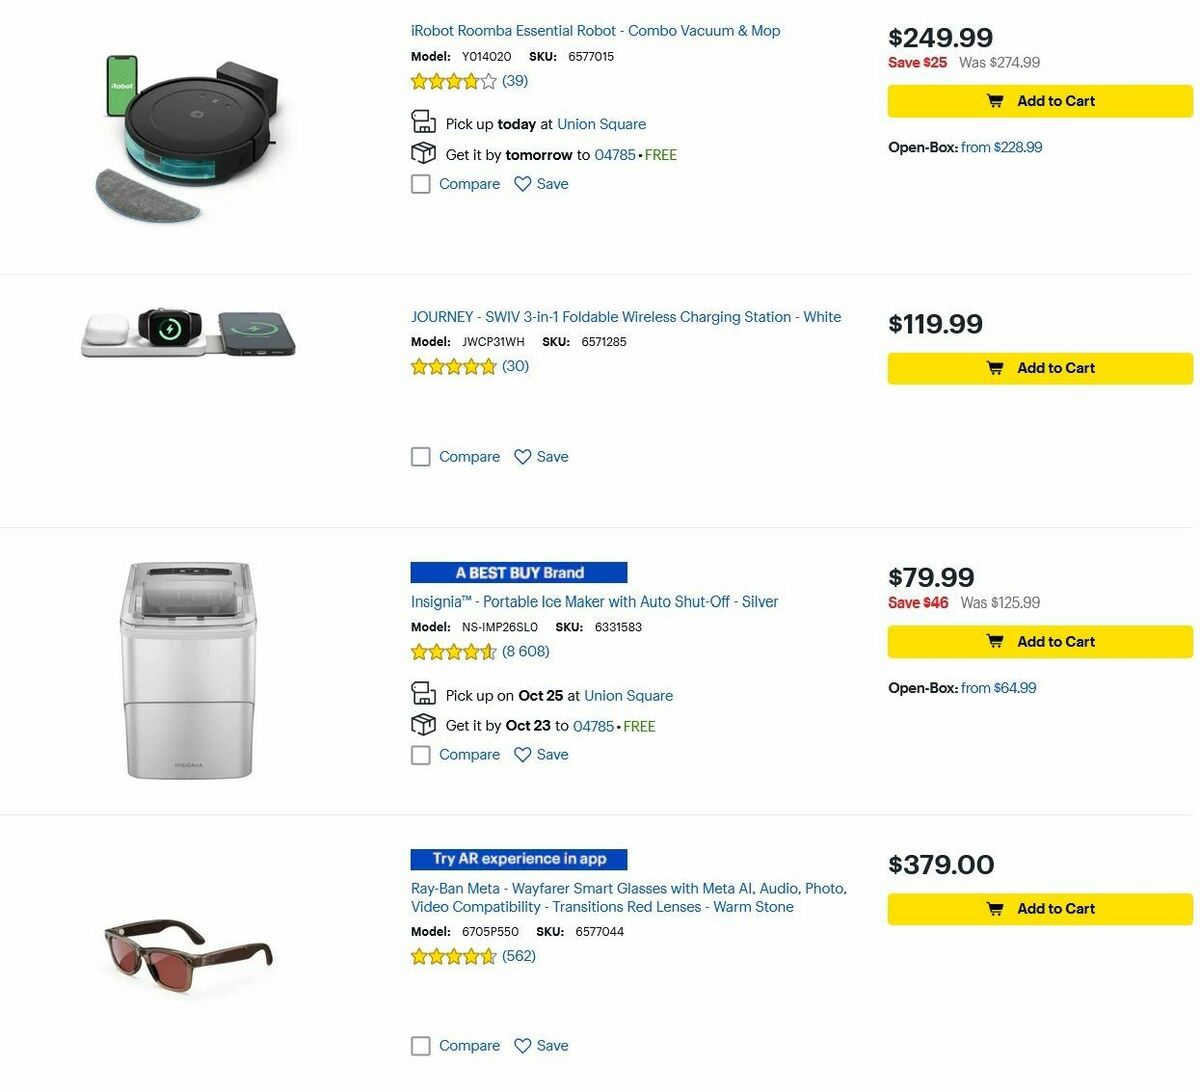Click the heart icon to save the Roomba
This screenshot has height=1092, width=1200.
pyautogui.click(x=522, y=184)
